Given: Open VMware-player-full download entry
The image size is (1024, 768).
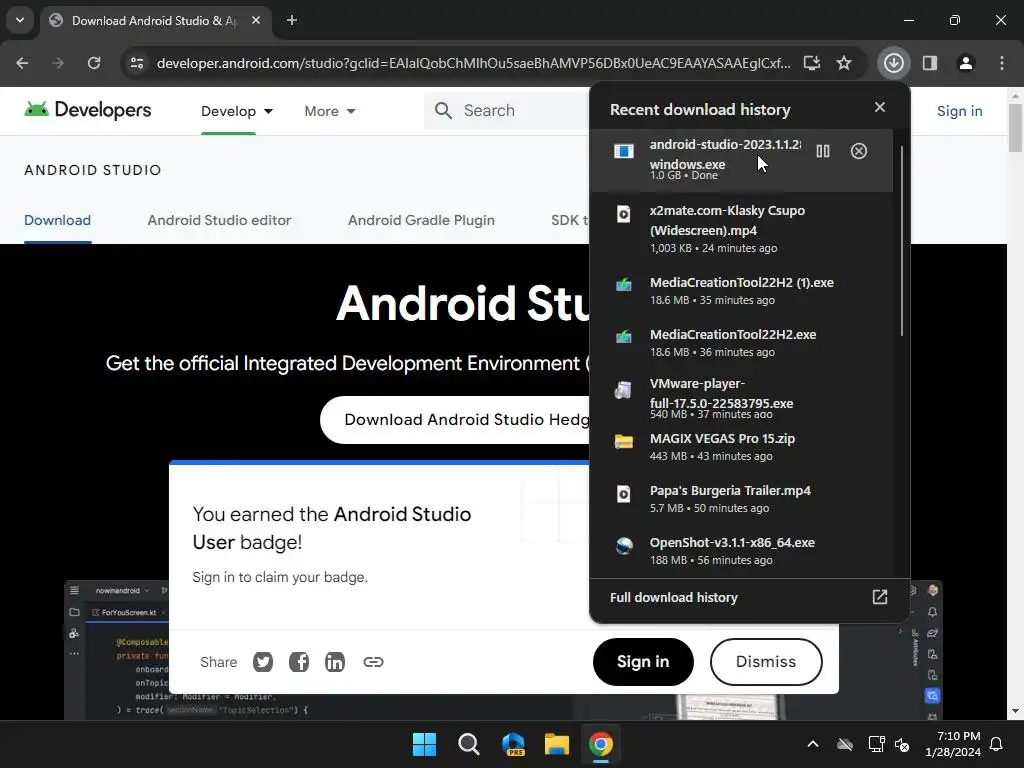Looking at the screenshot, I should click(x=741, y=398).
